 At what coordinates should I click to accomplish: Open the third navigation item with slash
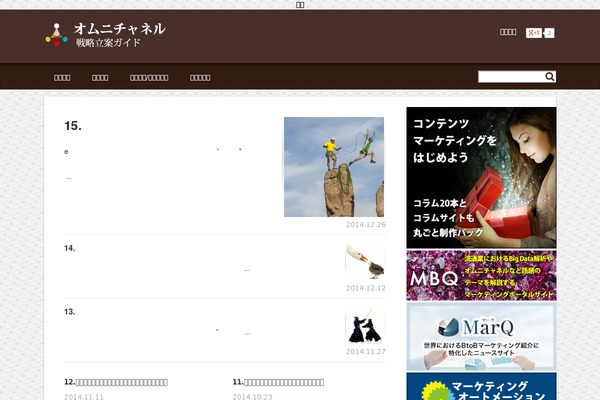(x=149, y=78)
